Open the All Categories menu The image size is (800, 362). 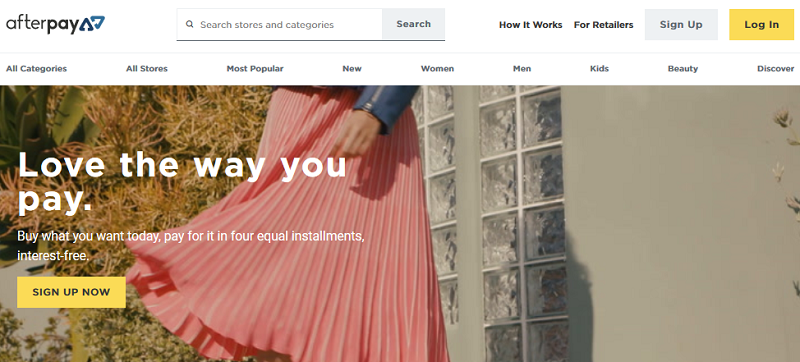coord(36,68)
